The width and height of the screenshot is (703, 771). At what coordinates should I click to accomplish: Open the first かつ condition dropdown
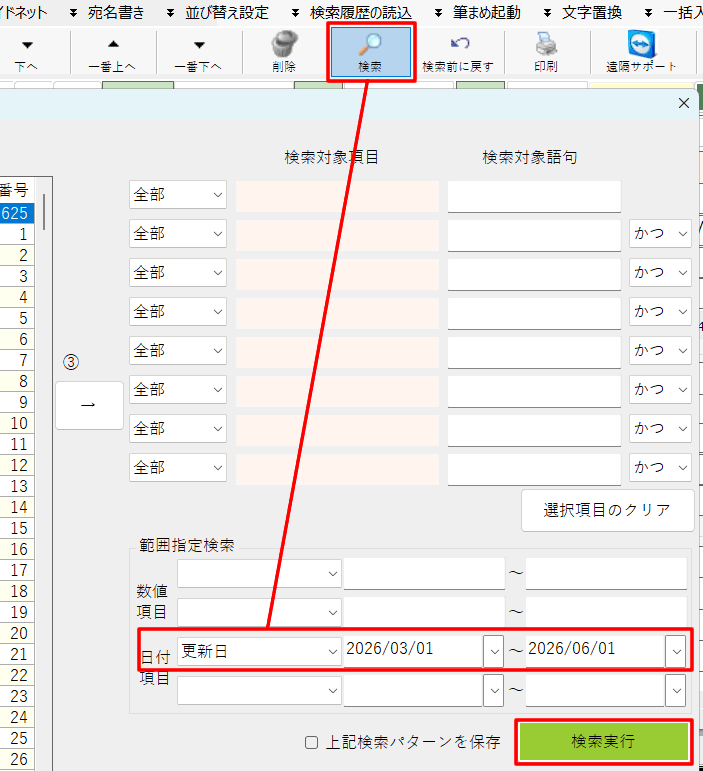click(660, 234)
